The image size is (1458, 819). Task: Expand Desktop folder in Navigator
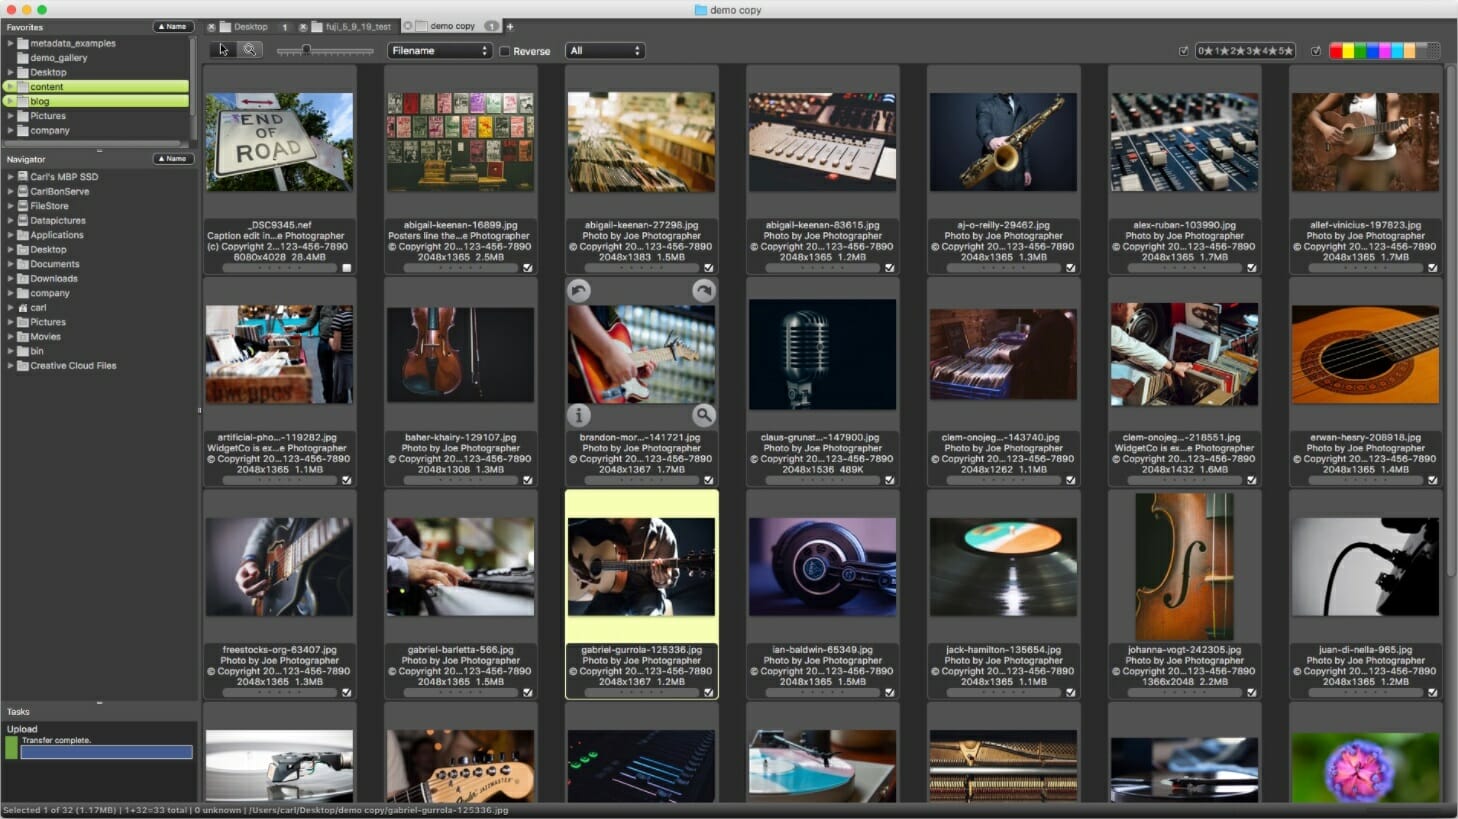click(x=10, y=250)
